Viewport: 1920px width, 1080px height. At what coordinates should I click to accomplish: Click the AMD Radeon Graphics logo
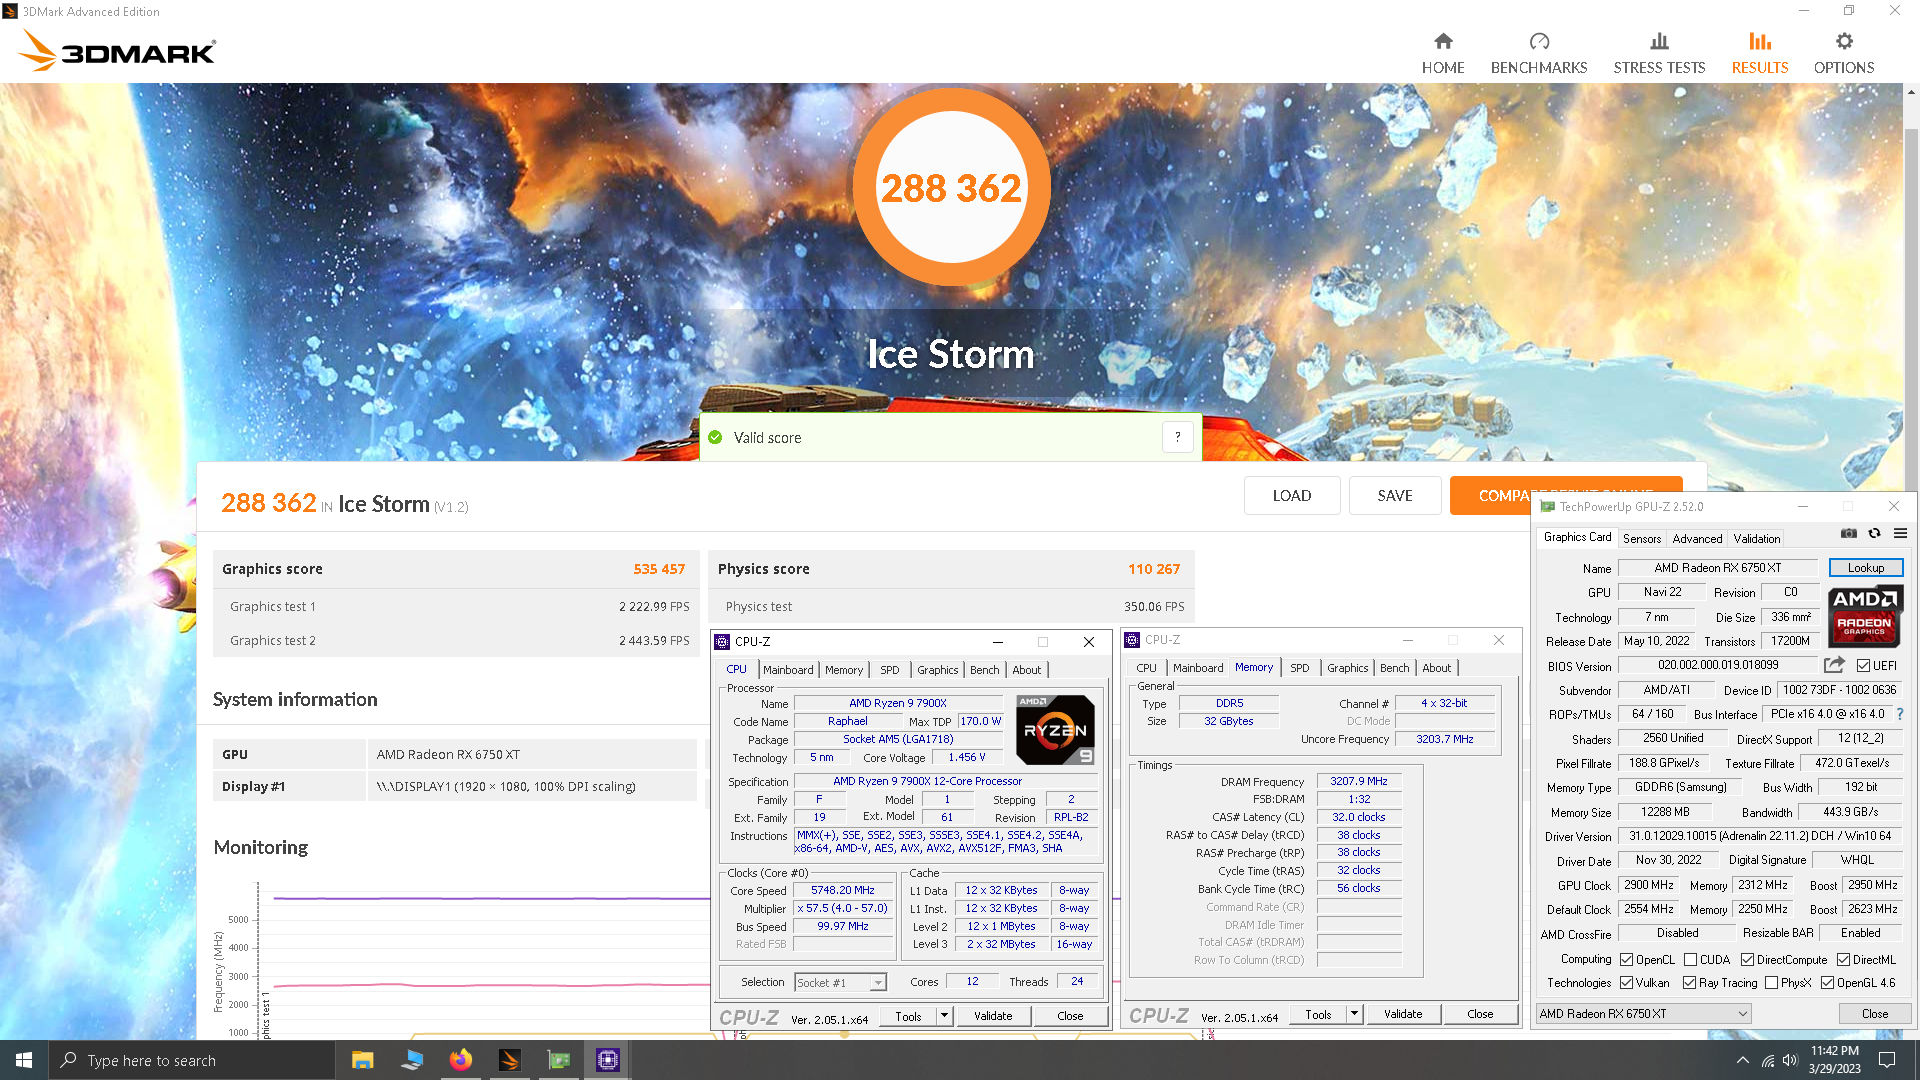(1865, 616)
